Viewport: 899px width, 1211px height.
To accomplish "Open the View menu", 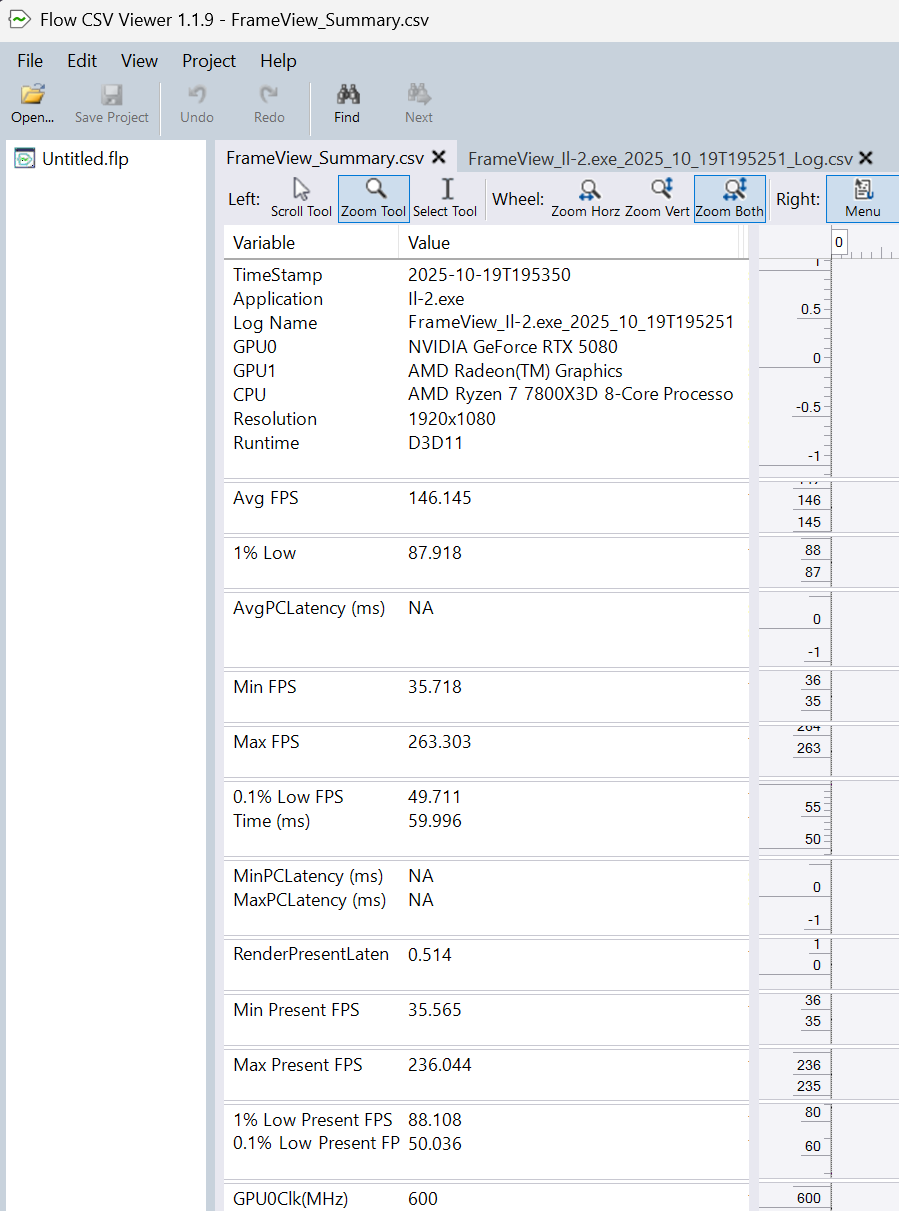I will tap(139, 61).
